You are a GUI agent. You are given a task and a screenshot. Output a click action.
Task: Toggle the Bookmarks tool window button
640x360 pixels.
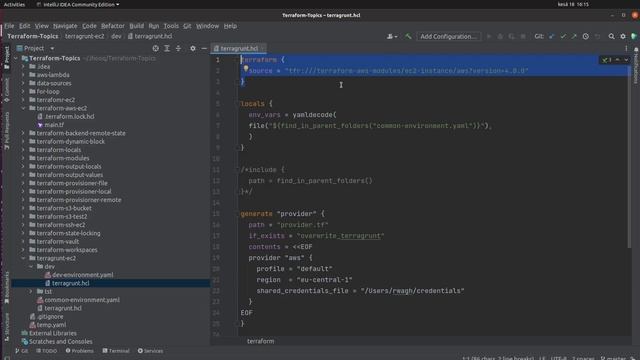coord(7,288)
